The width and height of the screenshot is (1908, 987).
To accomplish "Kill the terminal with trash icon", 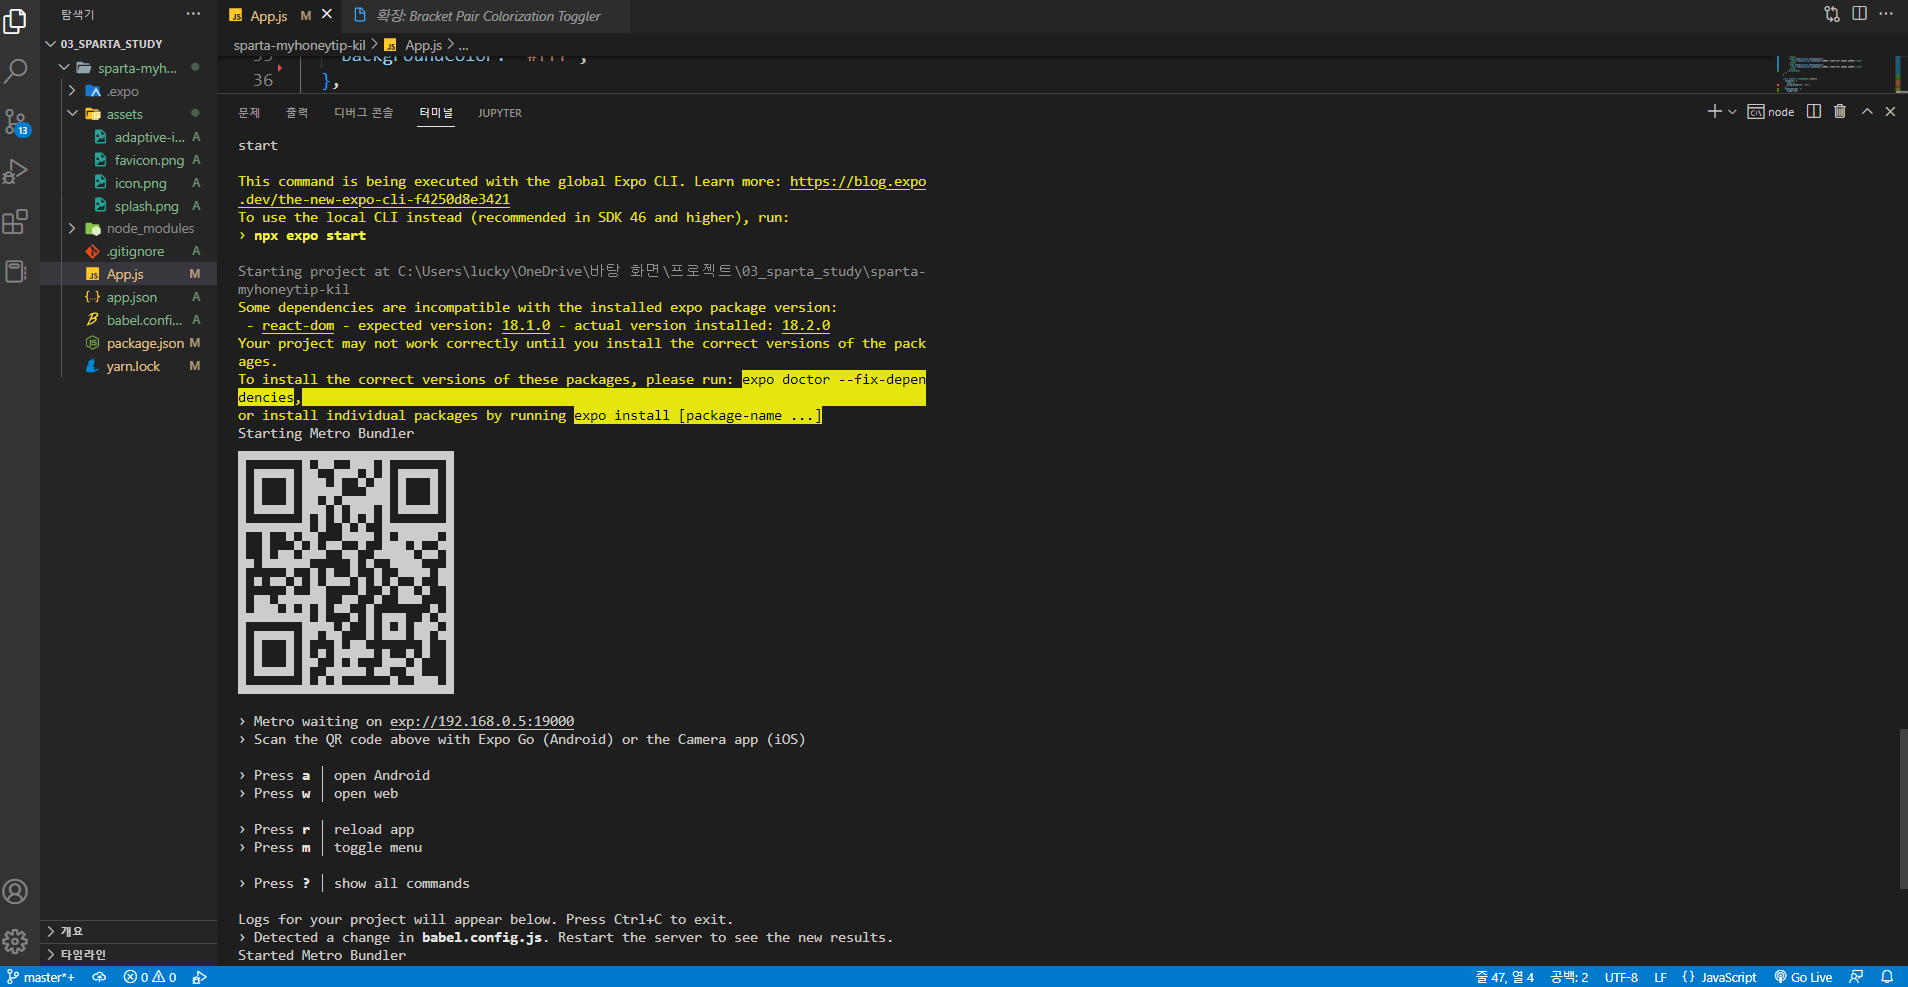I will point(1840,112).
